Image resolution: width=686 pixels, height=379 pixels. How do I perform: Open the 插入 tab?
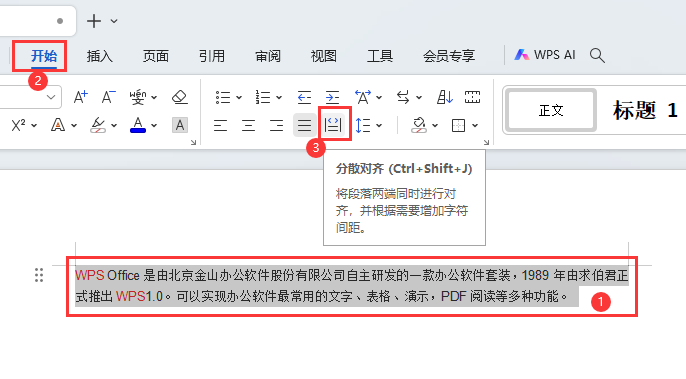(x=100, y=56)
